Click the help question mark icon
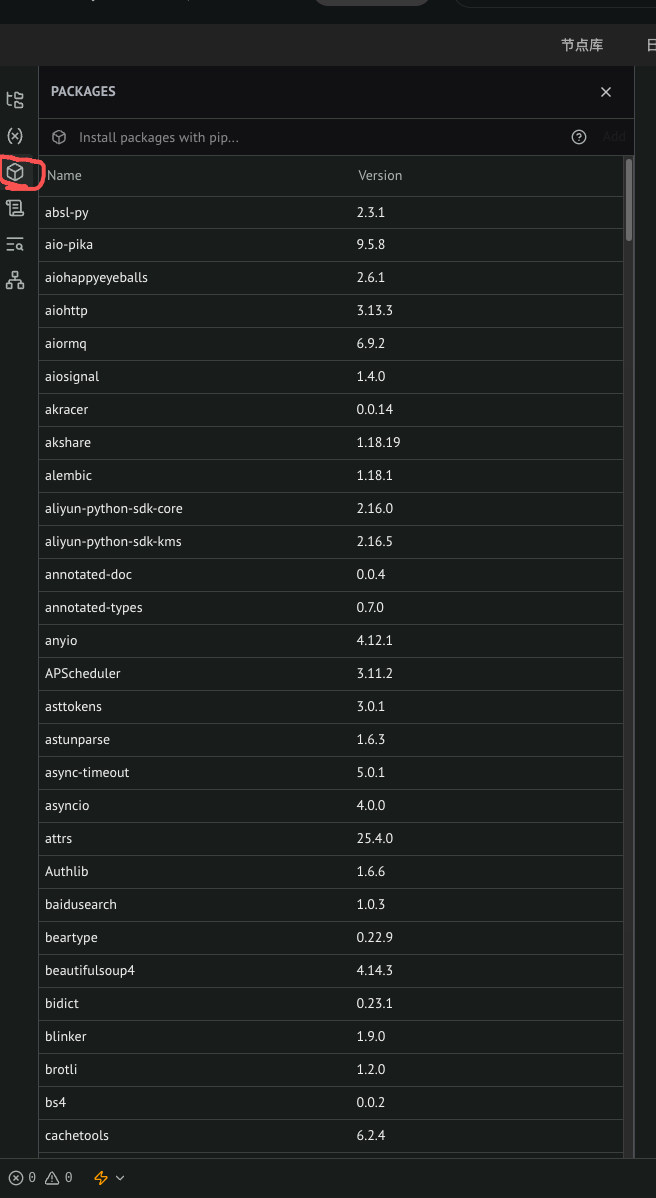The width and height of the screenshot is (656, 1198). coord(579,137)
